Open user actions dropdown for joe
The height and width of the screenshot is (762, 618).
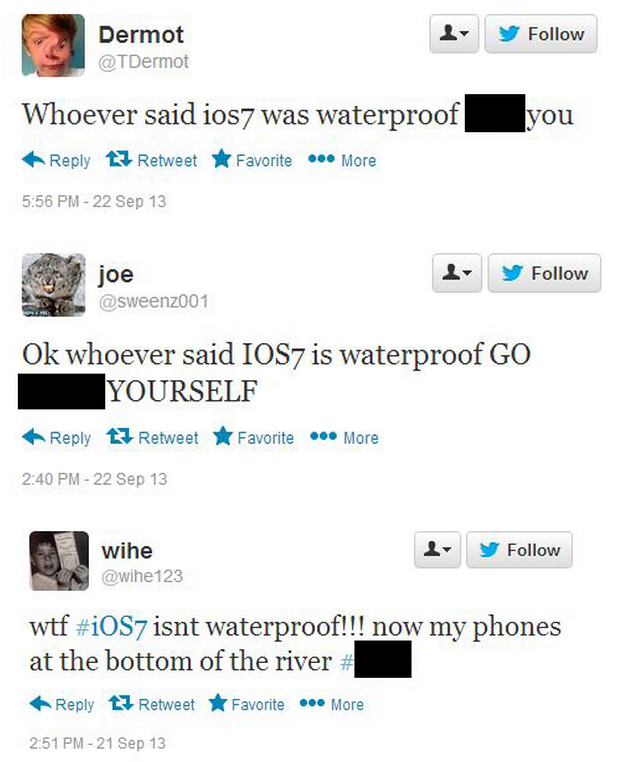point(457,273)
